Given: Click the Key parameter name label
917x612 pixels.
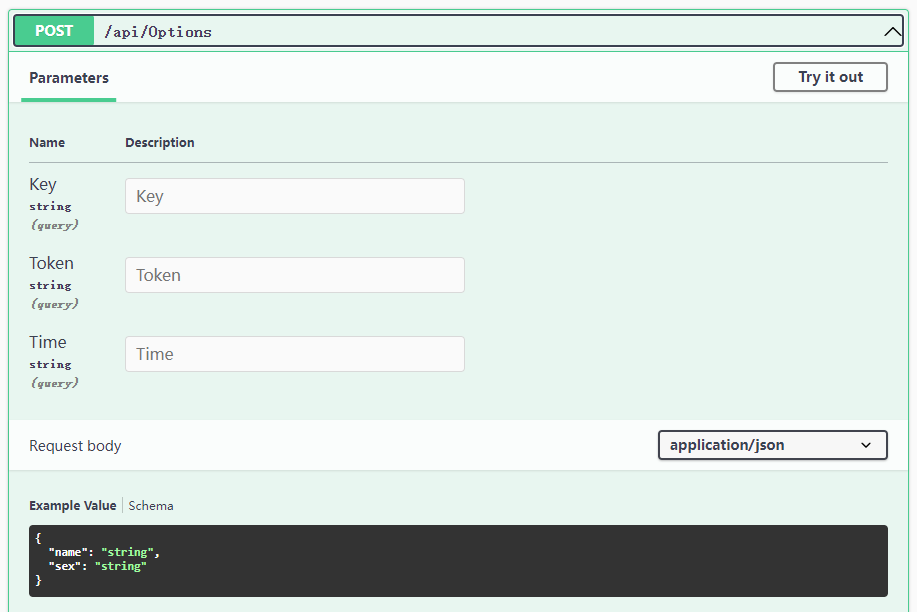Looking at the screenshot, I should 43,184.
